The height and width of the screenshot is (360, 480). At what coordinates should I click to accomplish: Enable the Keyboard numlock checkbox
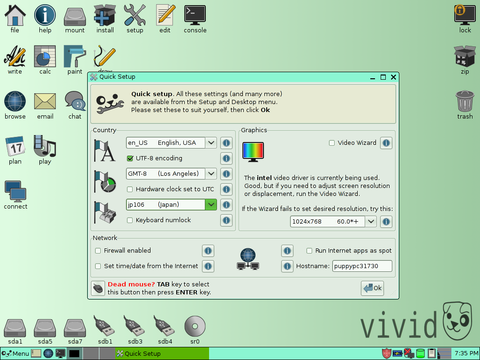pyautogui.click(x=130, y=220)
